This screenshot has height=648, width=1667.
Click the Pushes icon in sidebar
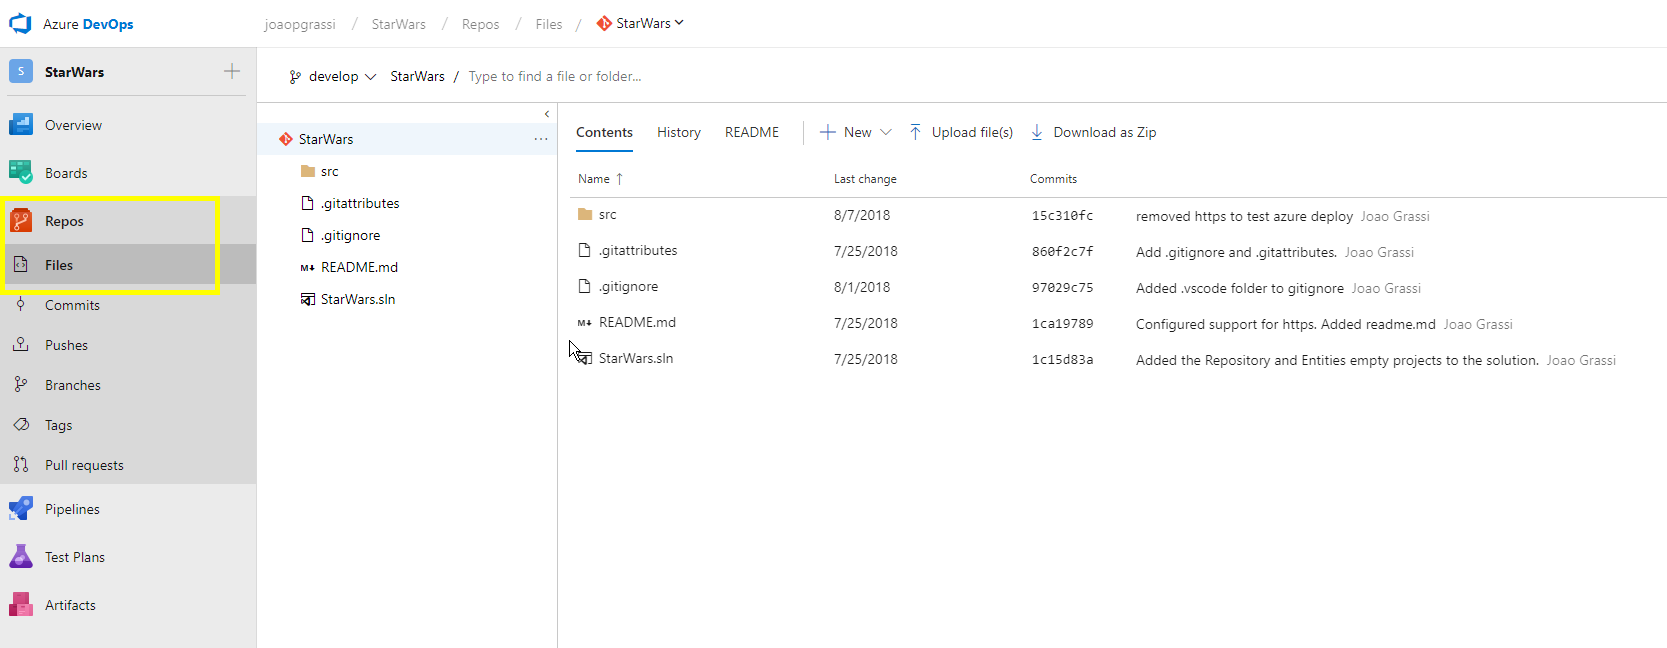click(x=21, y=345)
